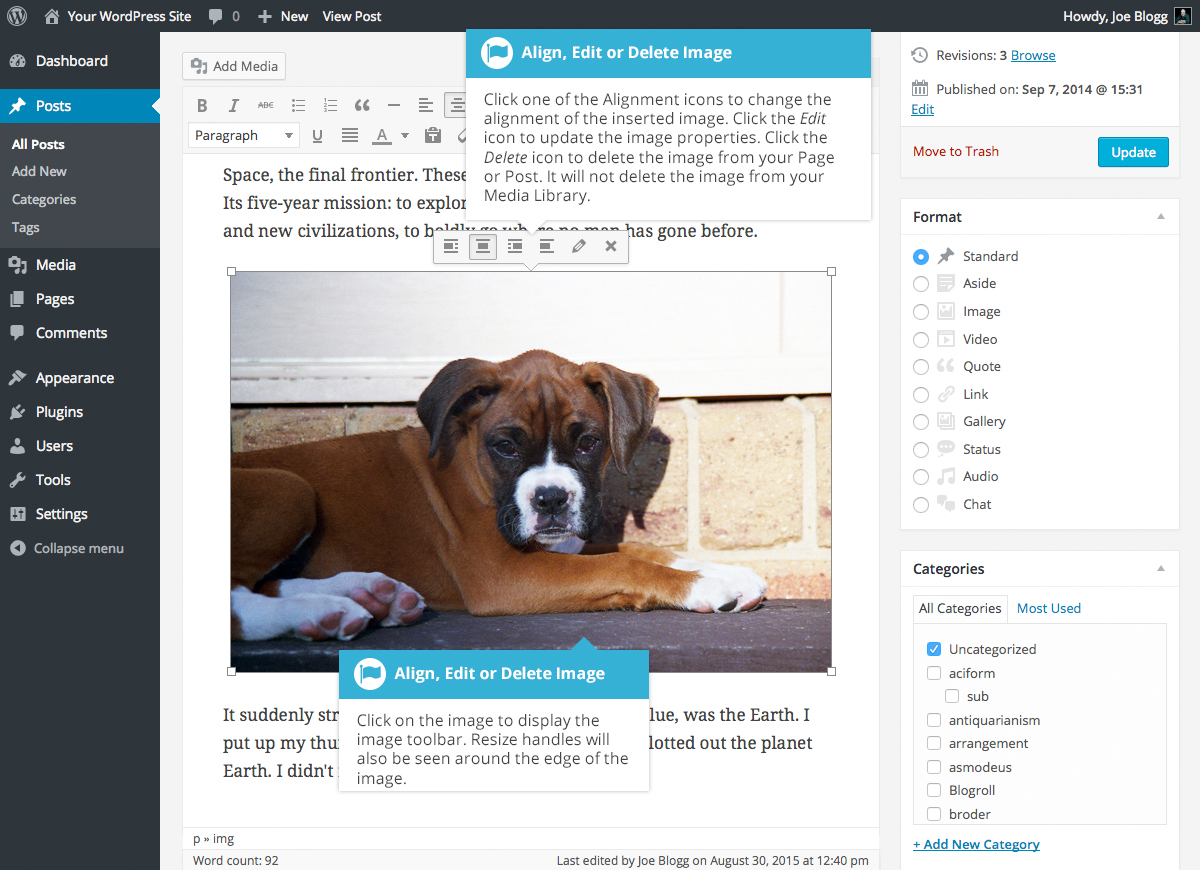Click View Post in admin bar
The width and height of the screenshot is (1200, 870).
(x=352, y=16)
